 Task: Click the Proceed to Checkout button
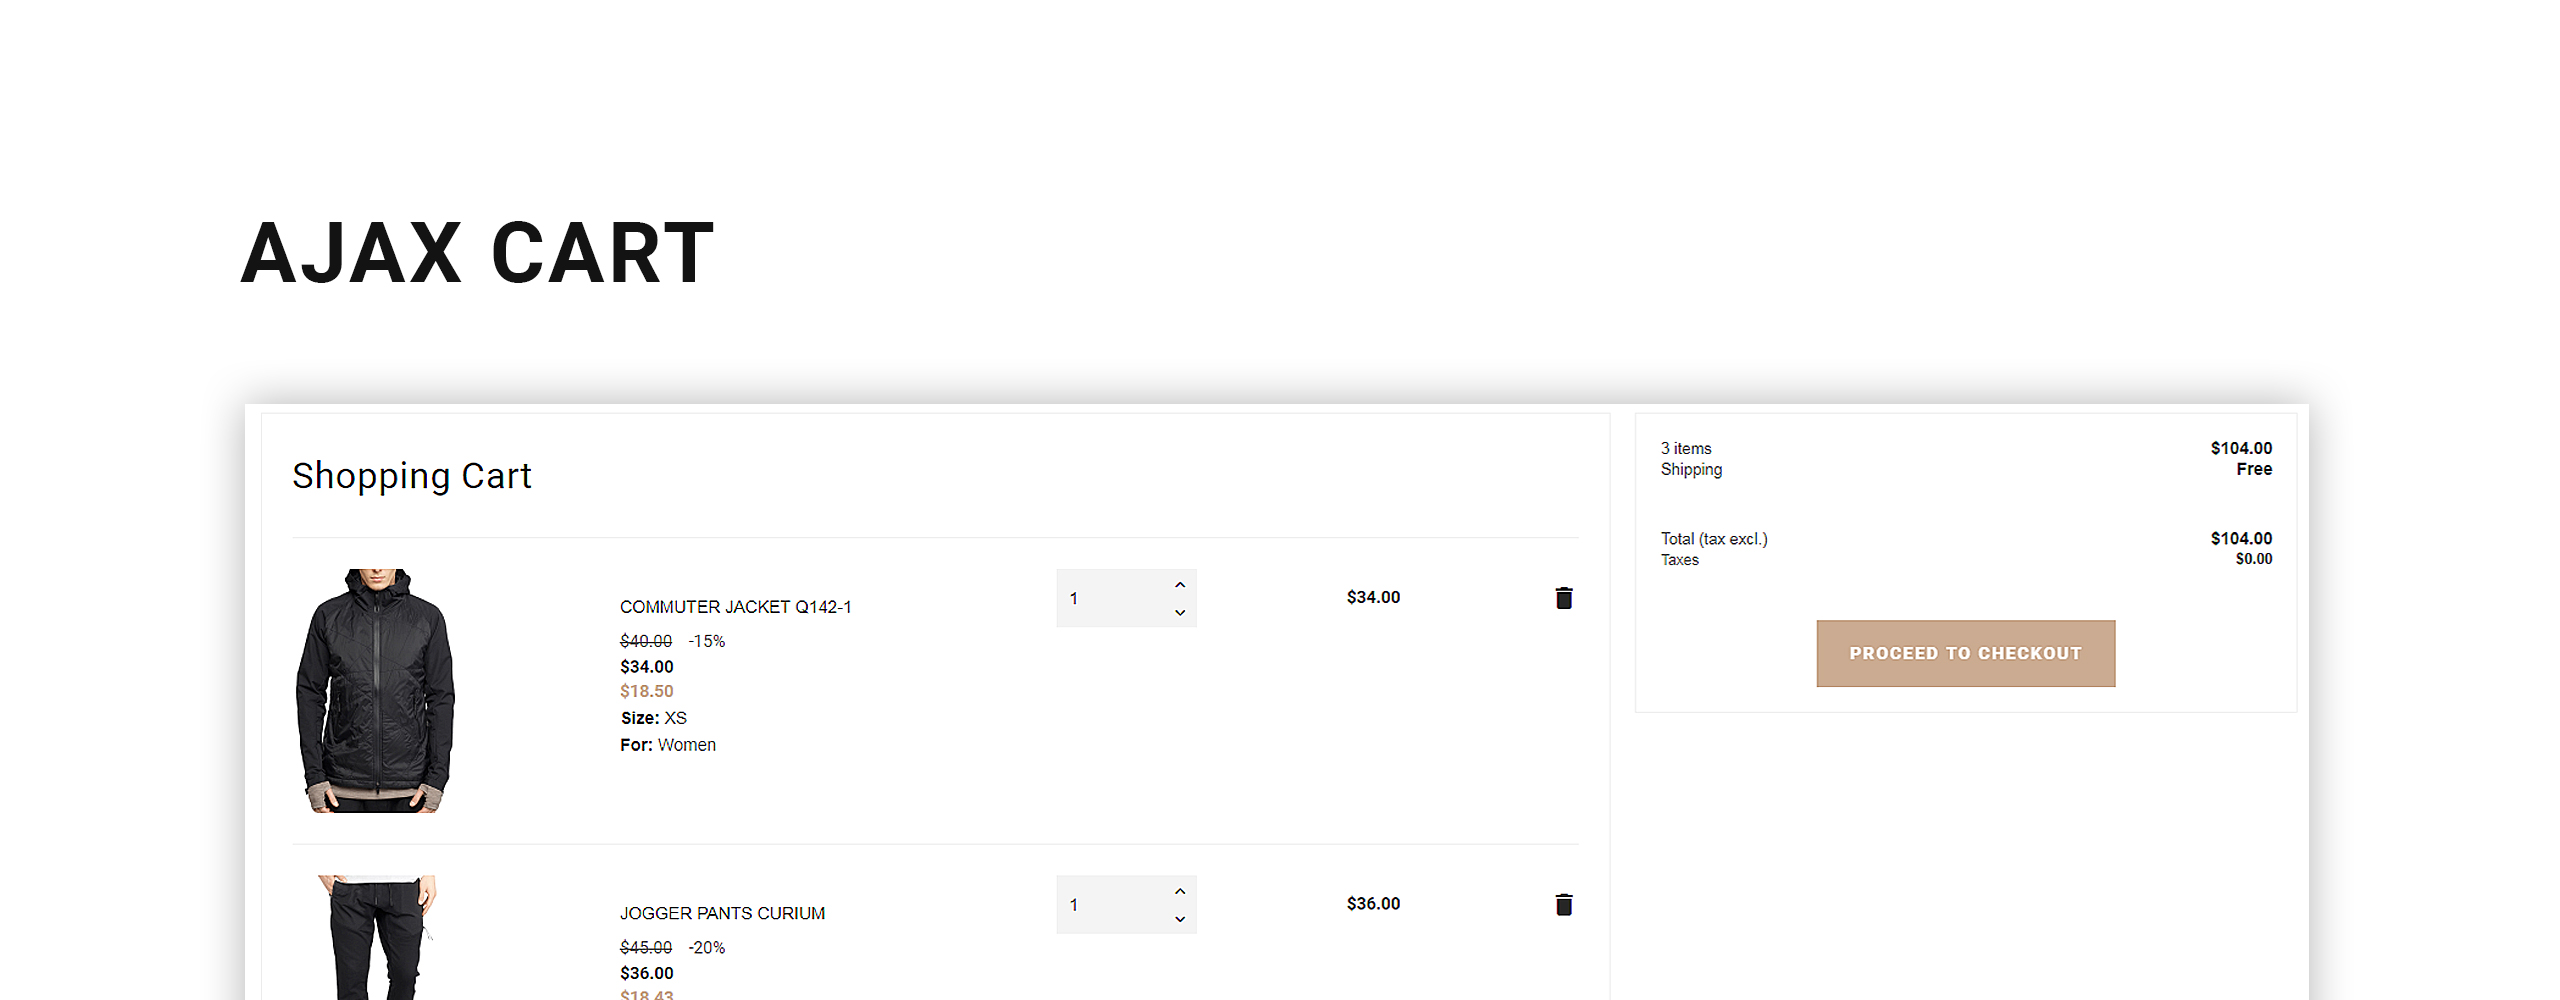tap(1965, 653)
